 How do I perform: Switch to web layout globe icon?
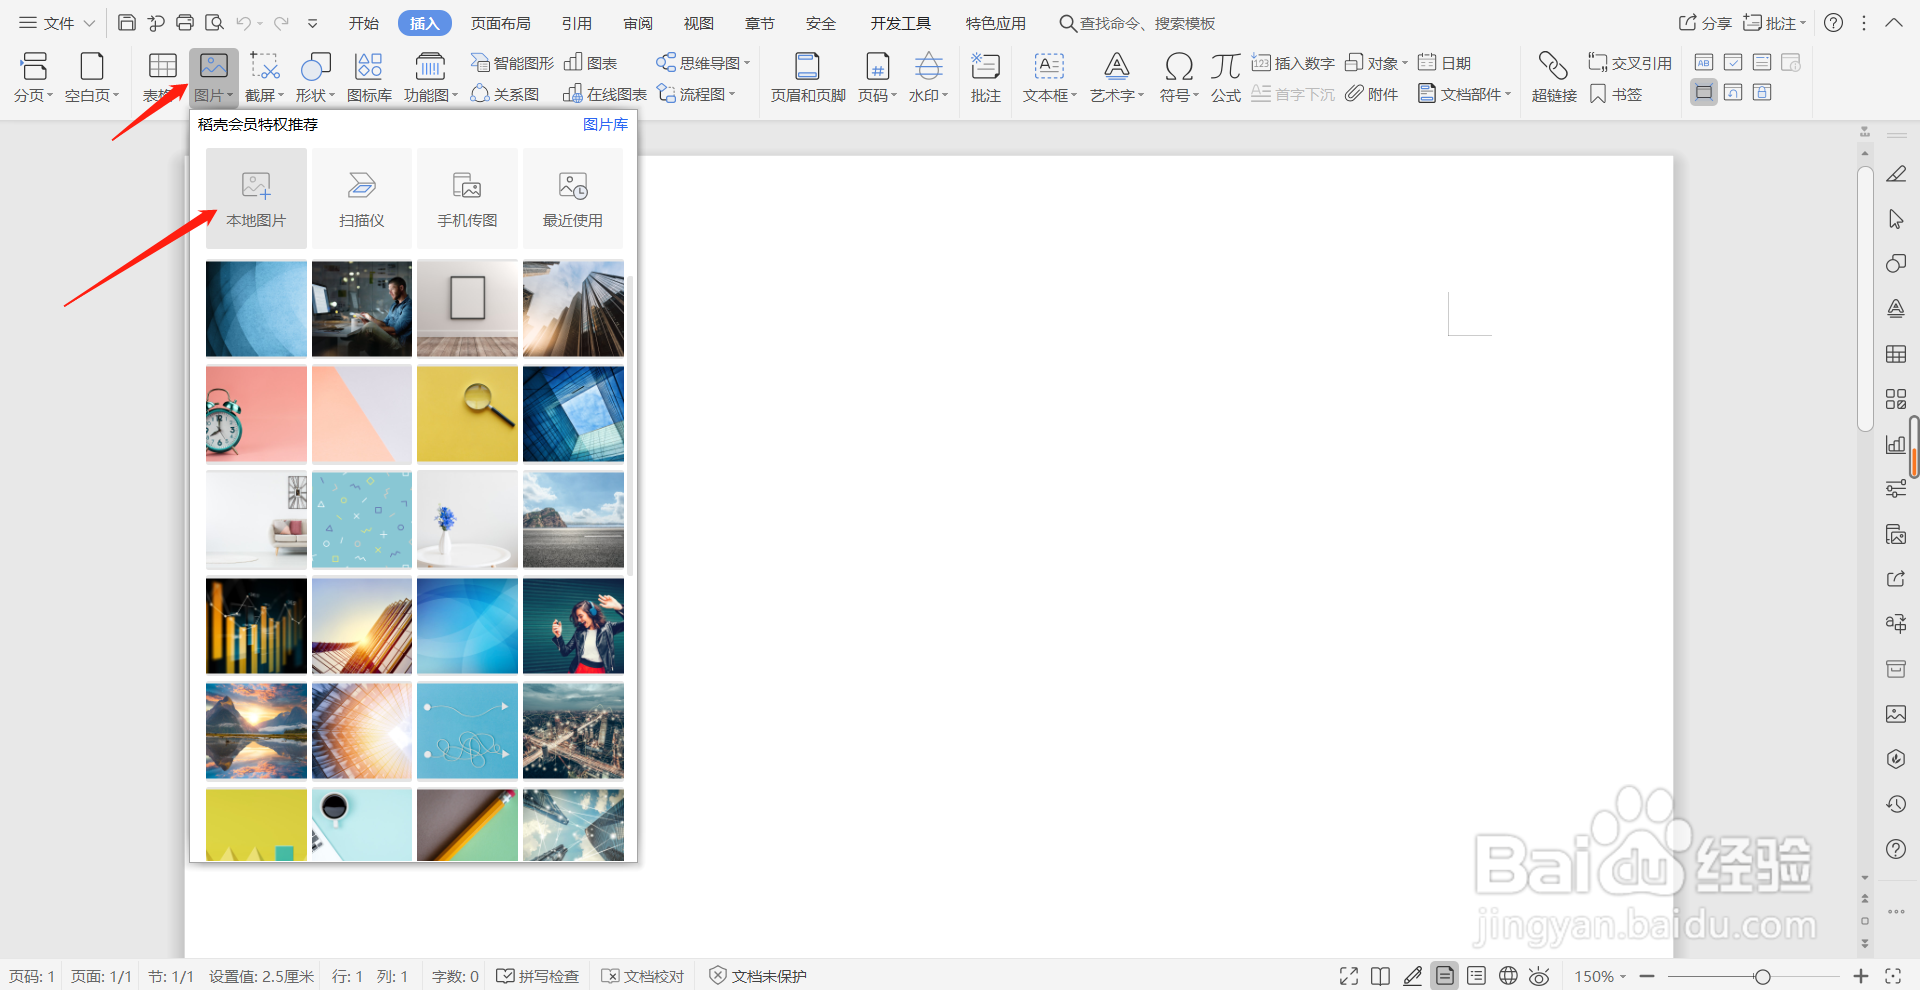[x=1508, y=976]
